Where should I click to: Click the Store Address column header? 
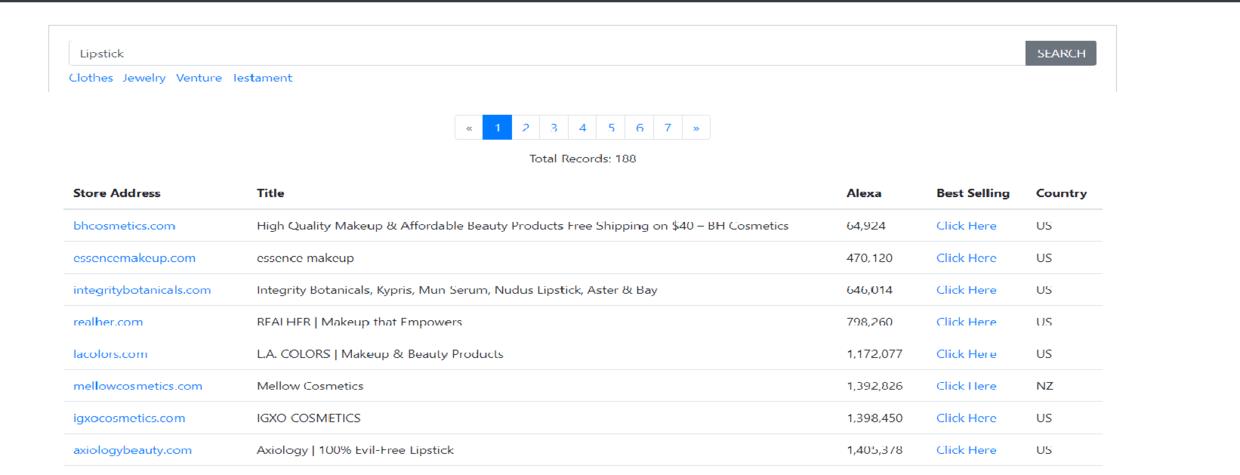pyautogui.click(x=117, y=193)
